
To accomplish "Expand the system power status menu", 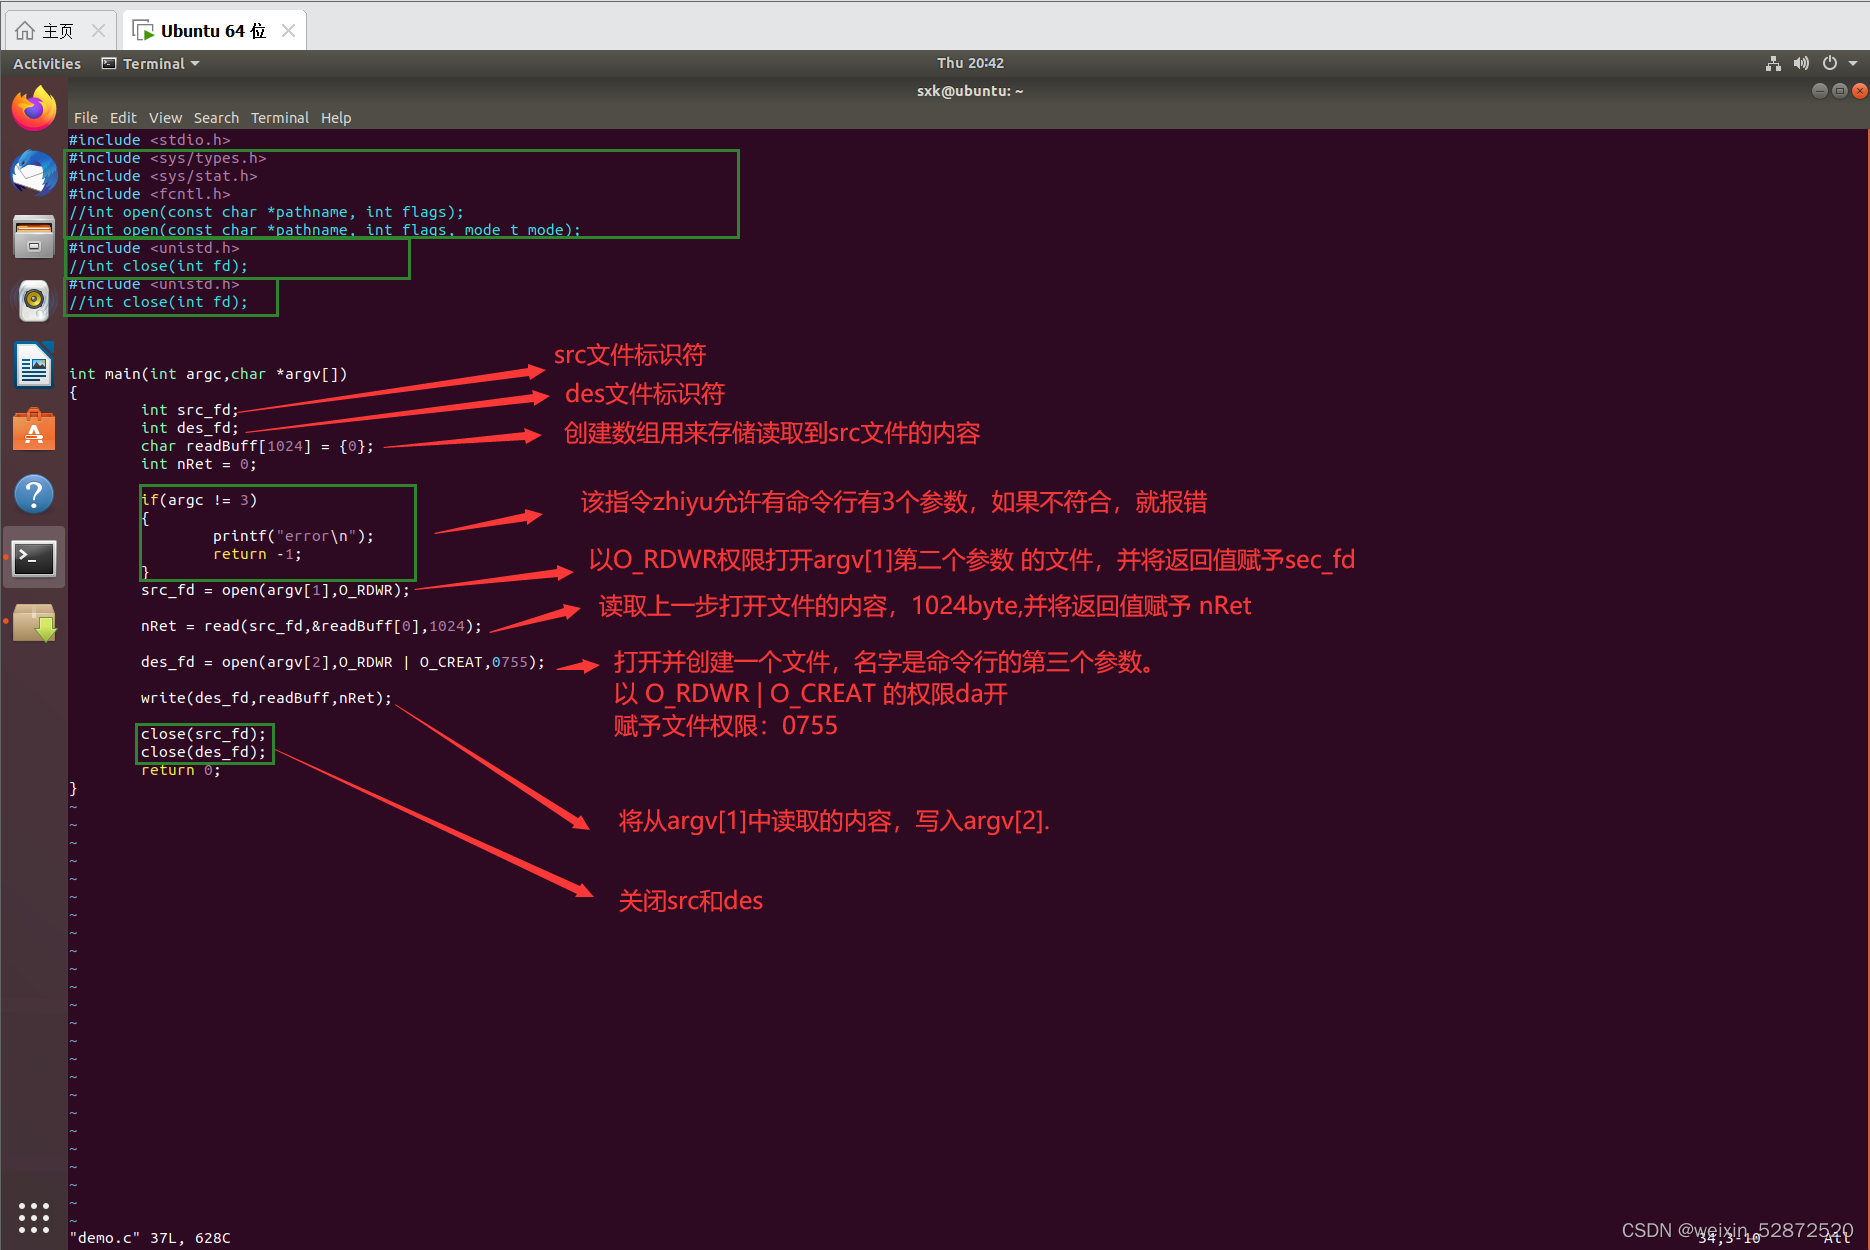I will tap(1830, 62).
